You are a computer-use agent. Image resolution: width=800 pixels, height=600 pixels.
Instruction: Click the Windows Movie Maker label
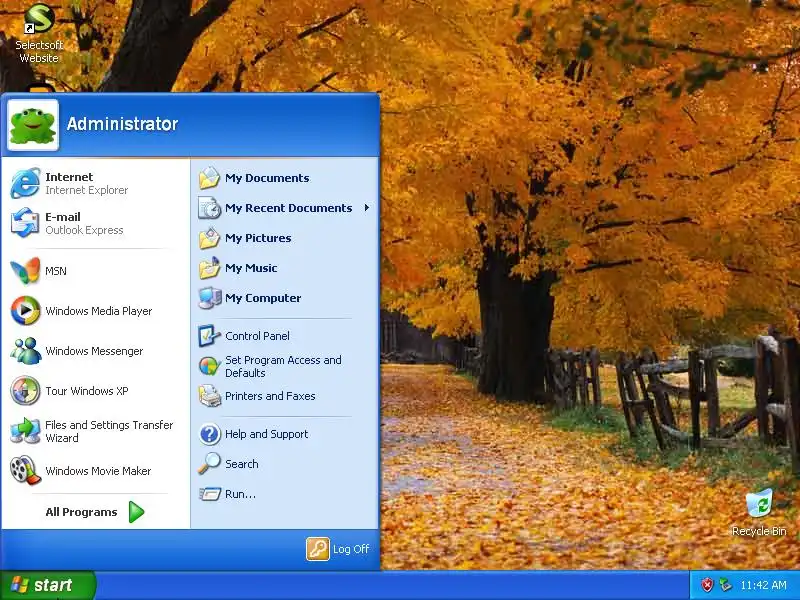click(98, 471)
